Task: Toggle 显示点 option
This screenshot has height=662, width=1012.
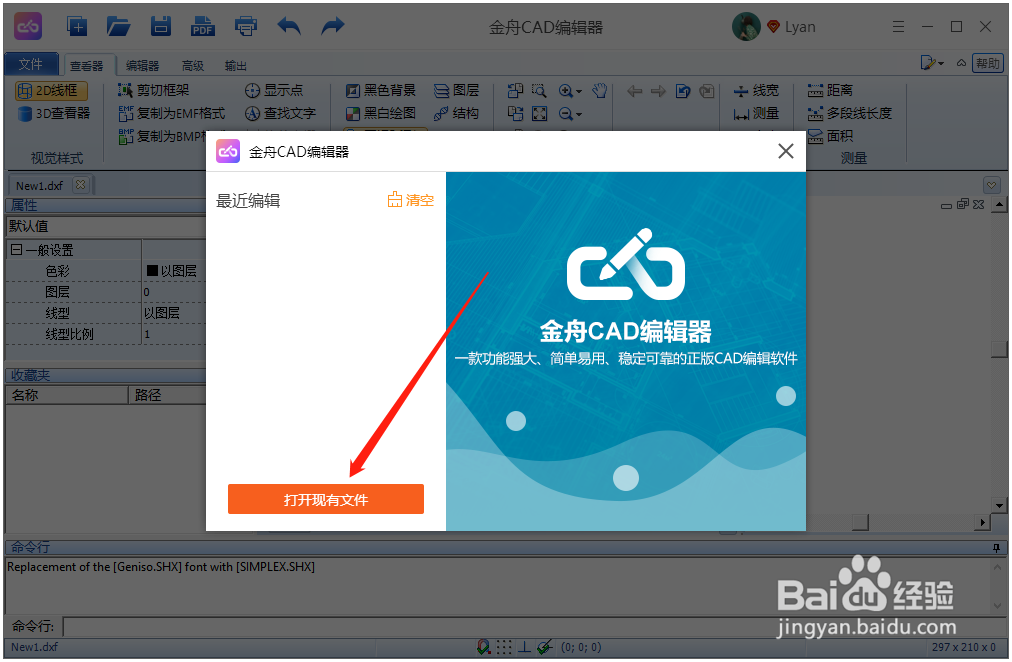Action: pos(274,90)
